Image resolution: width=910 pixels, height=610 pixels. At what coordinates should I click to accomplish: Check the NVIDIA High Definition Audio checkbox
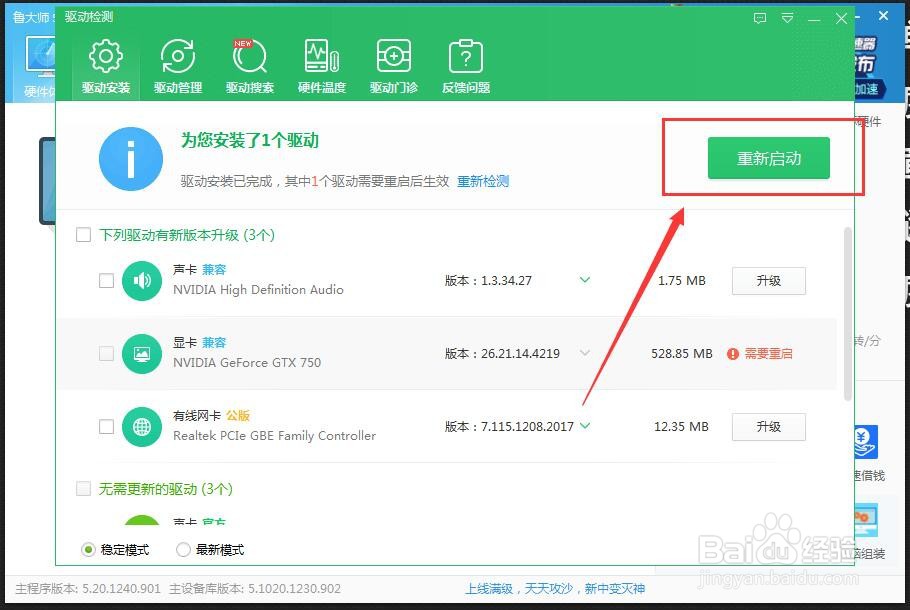106,281
